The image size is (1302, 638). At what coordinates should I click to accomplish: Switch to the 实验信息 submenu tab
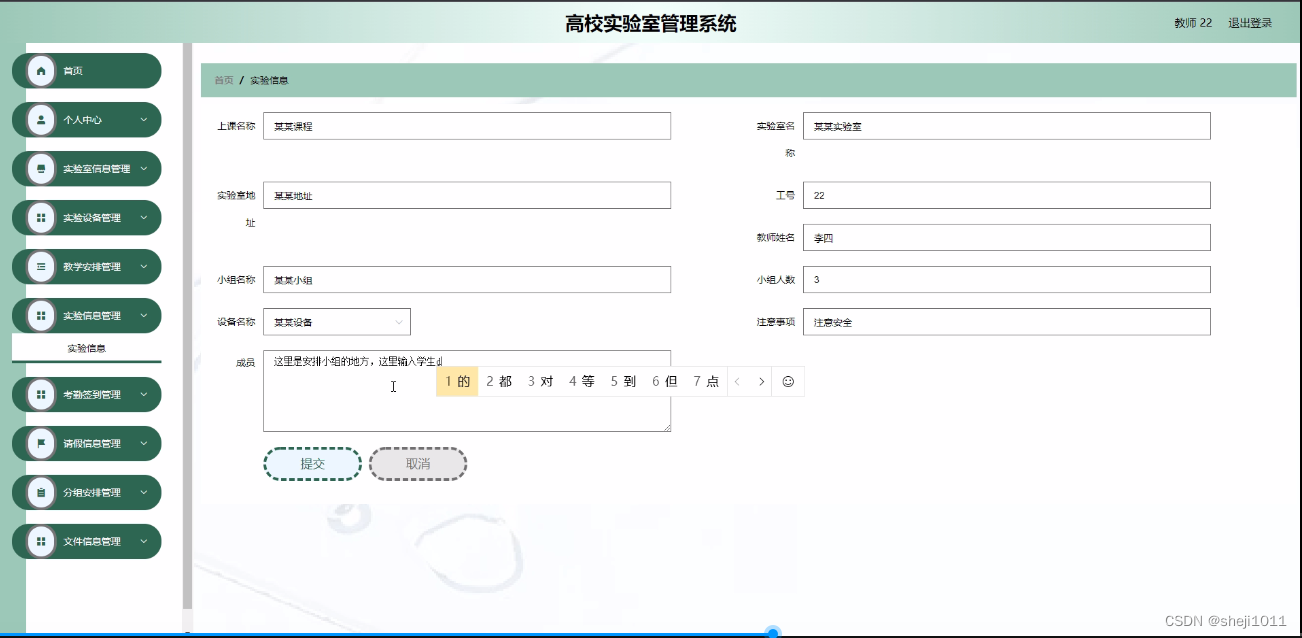point(86,348)
